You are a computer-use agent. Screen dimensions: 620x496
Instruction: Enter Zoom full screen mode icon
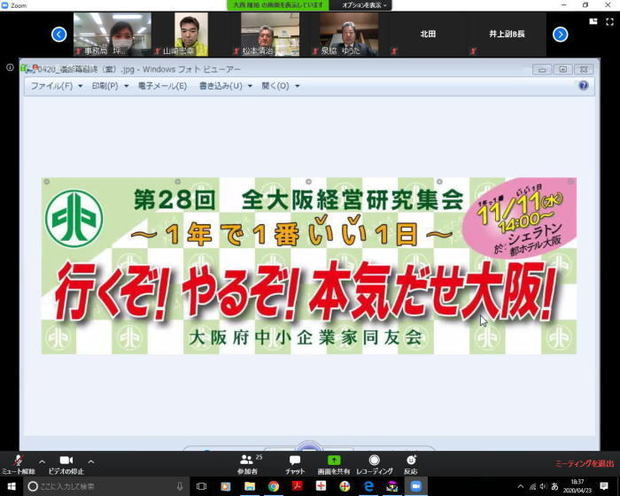(x=610, y=22)
